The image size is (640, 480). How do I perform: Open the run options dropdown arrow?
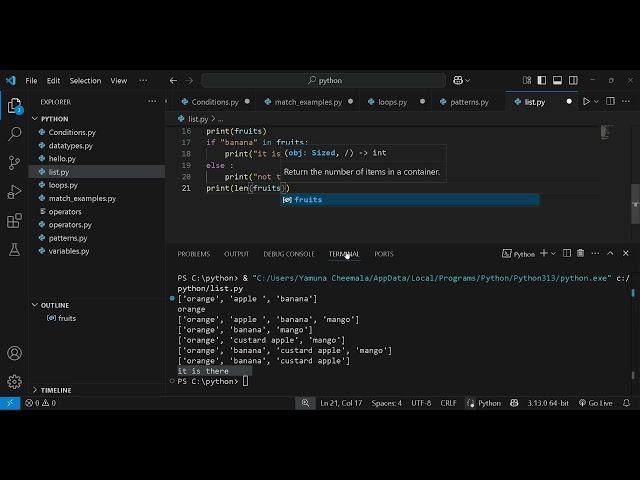[596, 102]
